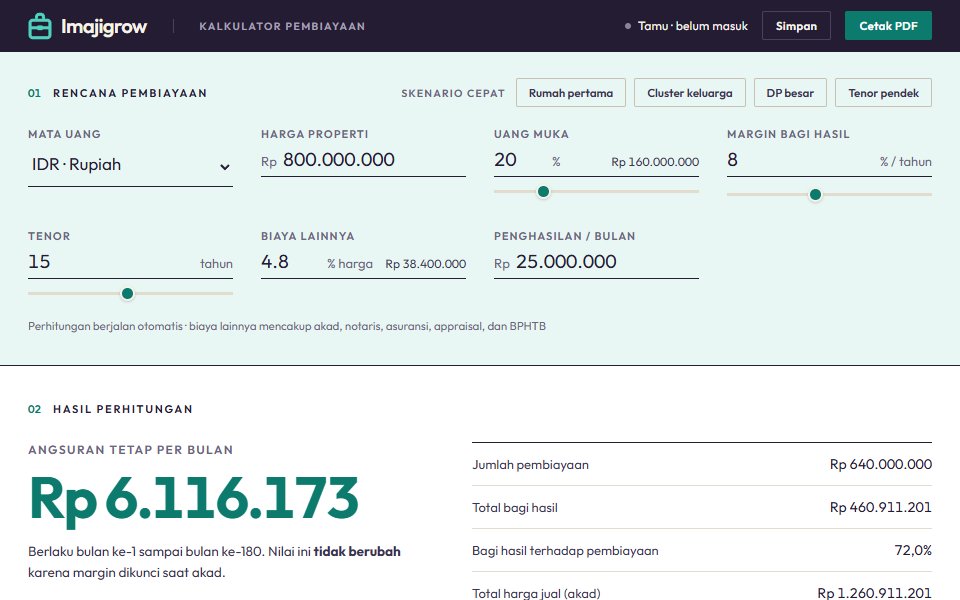Apply the Cluster keluarga quick scenario
960x600 pixels.
[689, 93]
